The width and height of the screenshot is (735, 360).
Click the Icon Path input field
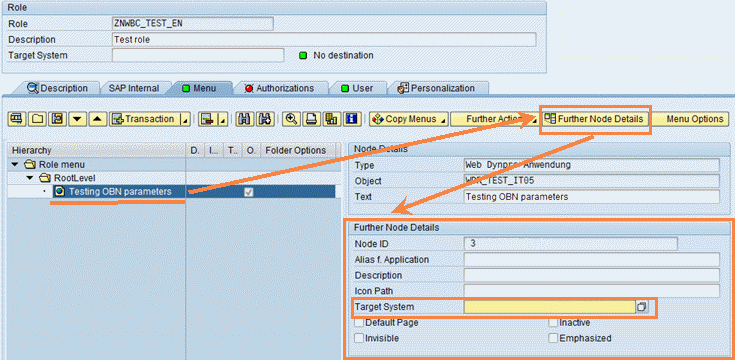(x=591, y=291)
